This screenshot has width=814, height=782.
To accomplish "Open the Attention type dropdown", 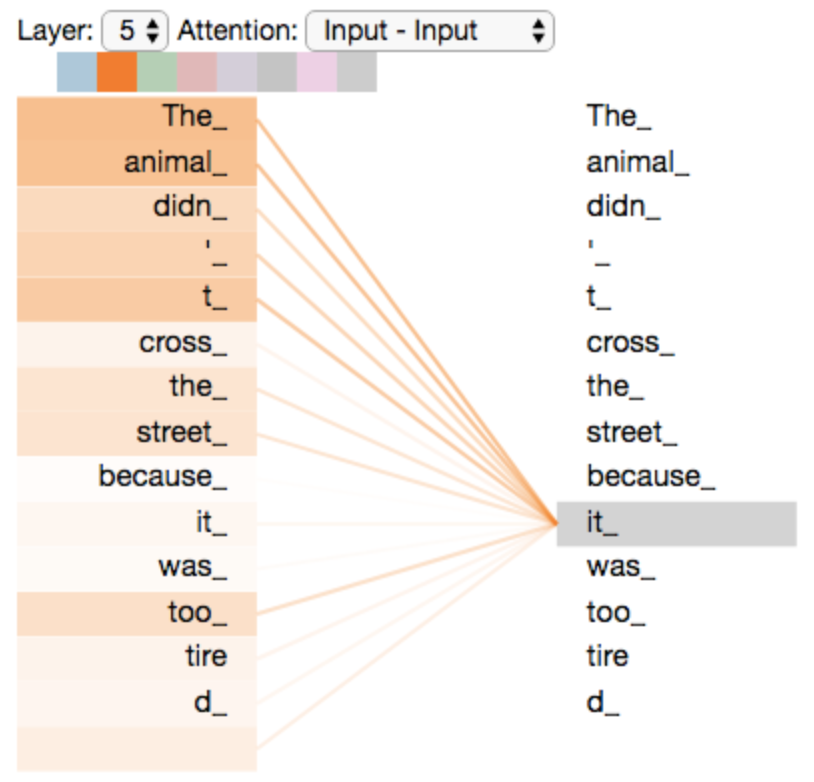I will (x=430, y=31).
